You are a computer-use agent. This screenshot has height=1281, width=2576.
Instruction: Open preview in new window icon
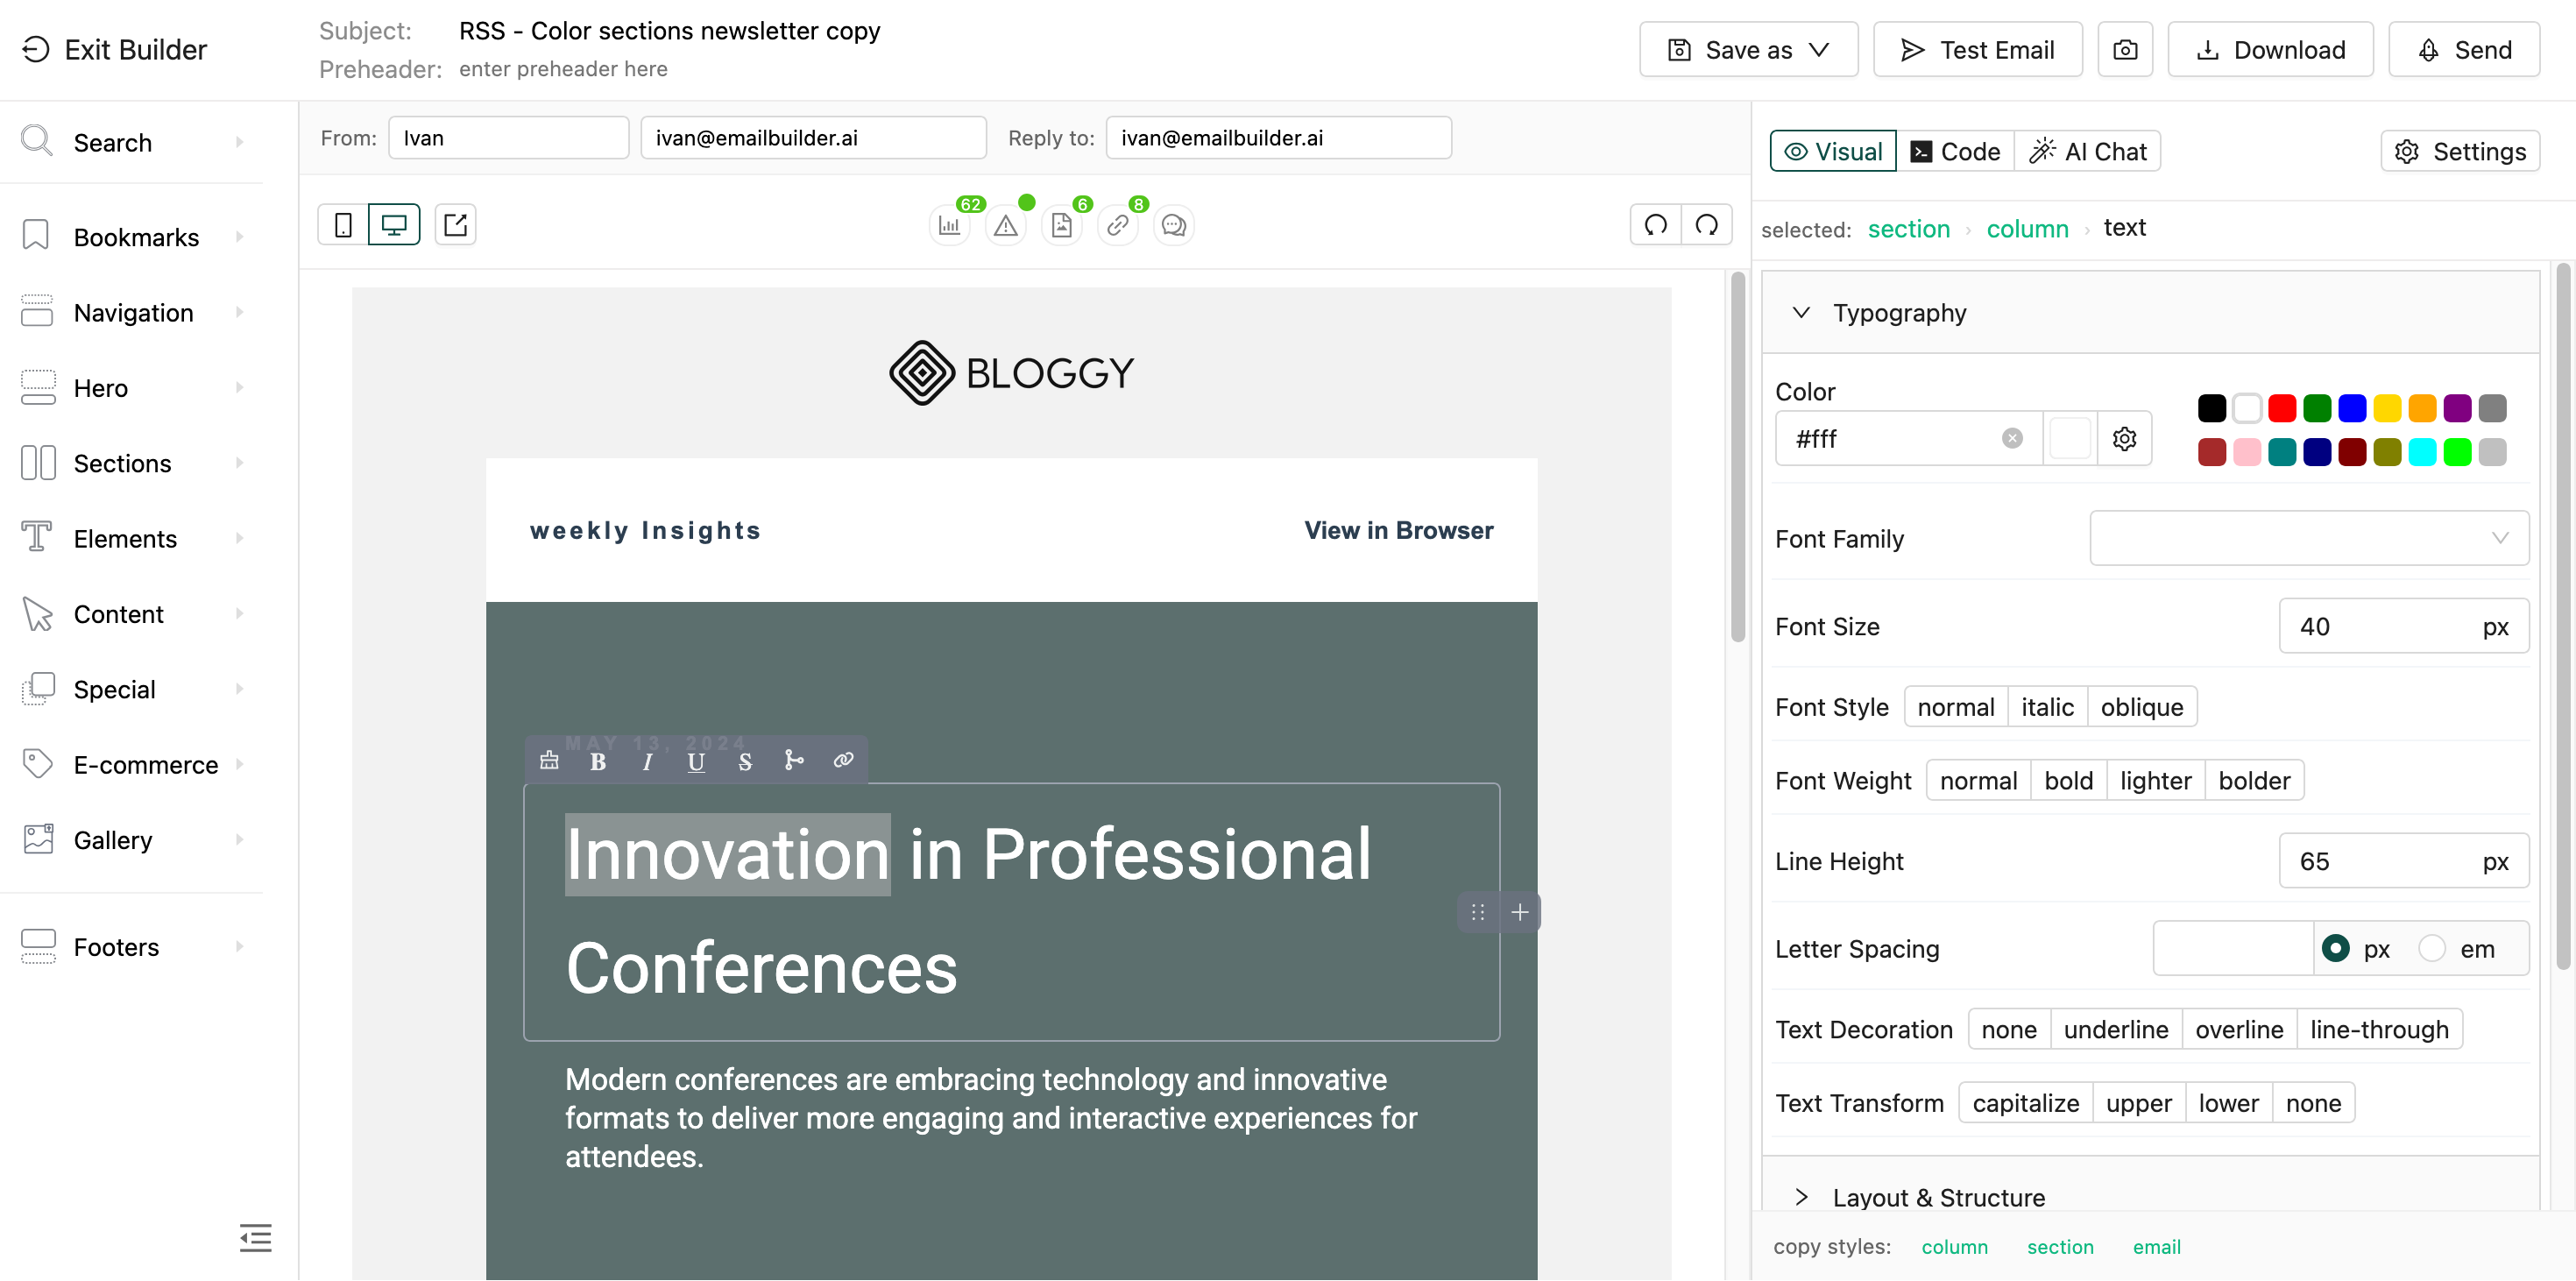(x=455, y=225)
